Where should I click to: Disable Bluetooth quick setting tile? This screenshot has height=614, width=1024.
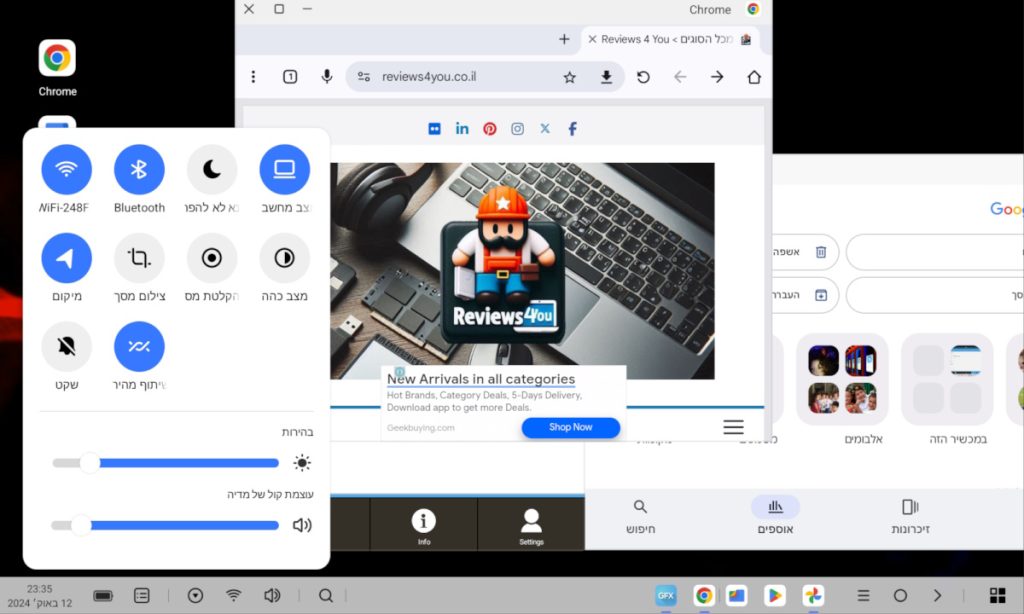coord(139,169)
